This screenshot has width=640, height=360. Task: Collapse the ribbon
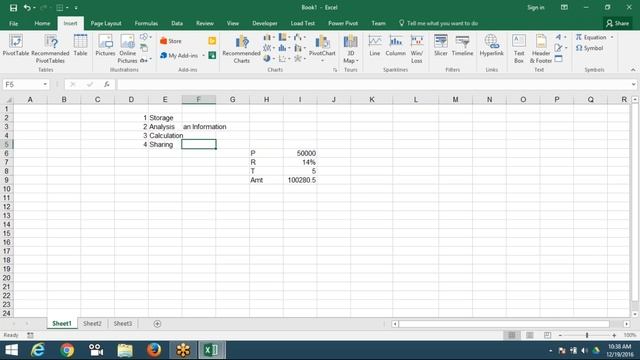pos(633,70)
